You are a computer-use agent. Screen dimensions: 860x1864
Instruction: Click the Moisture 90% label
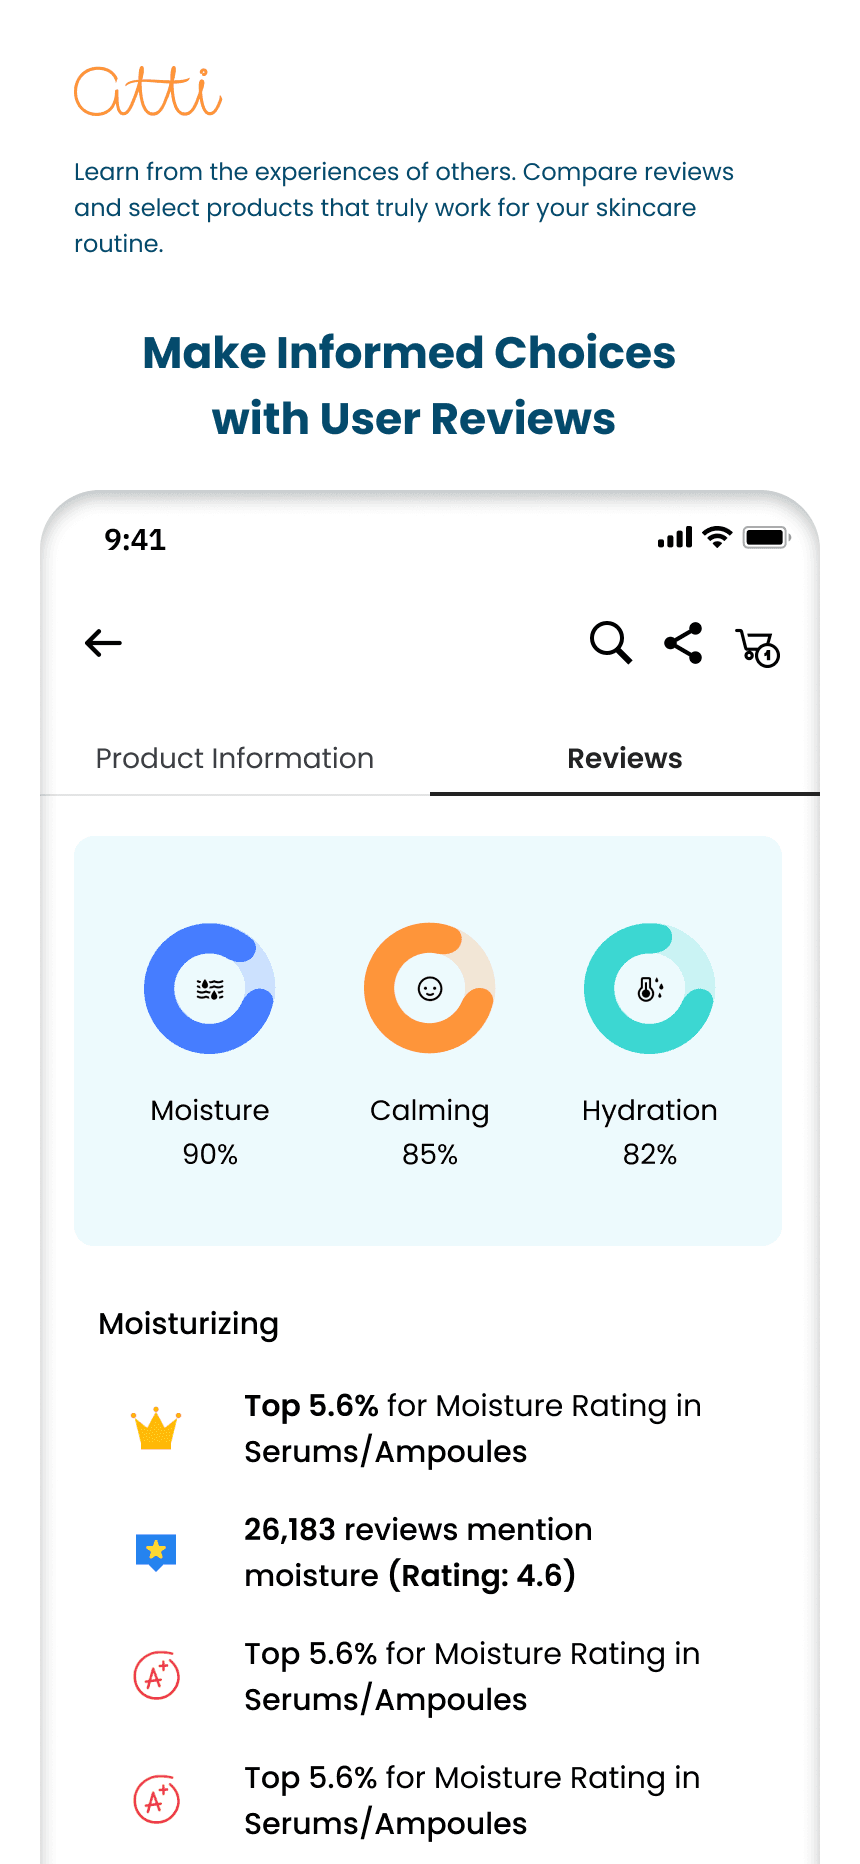(210, 1132)
